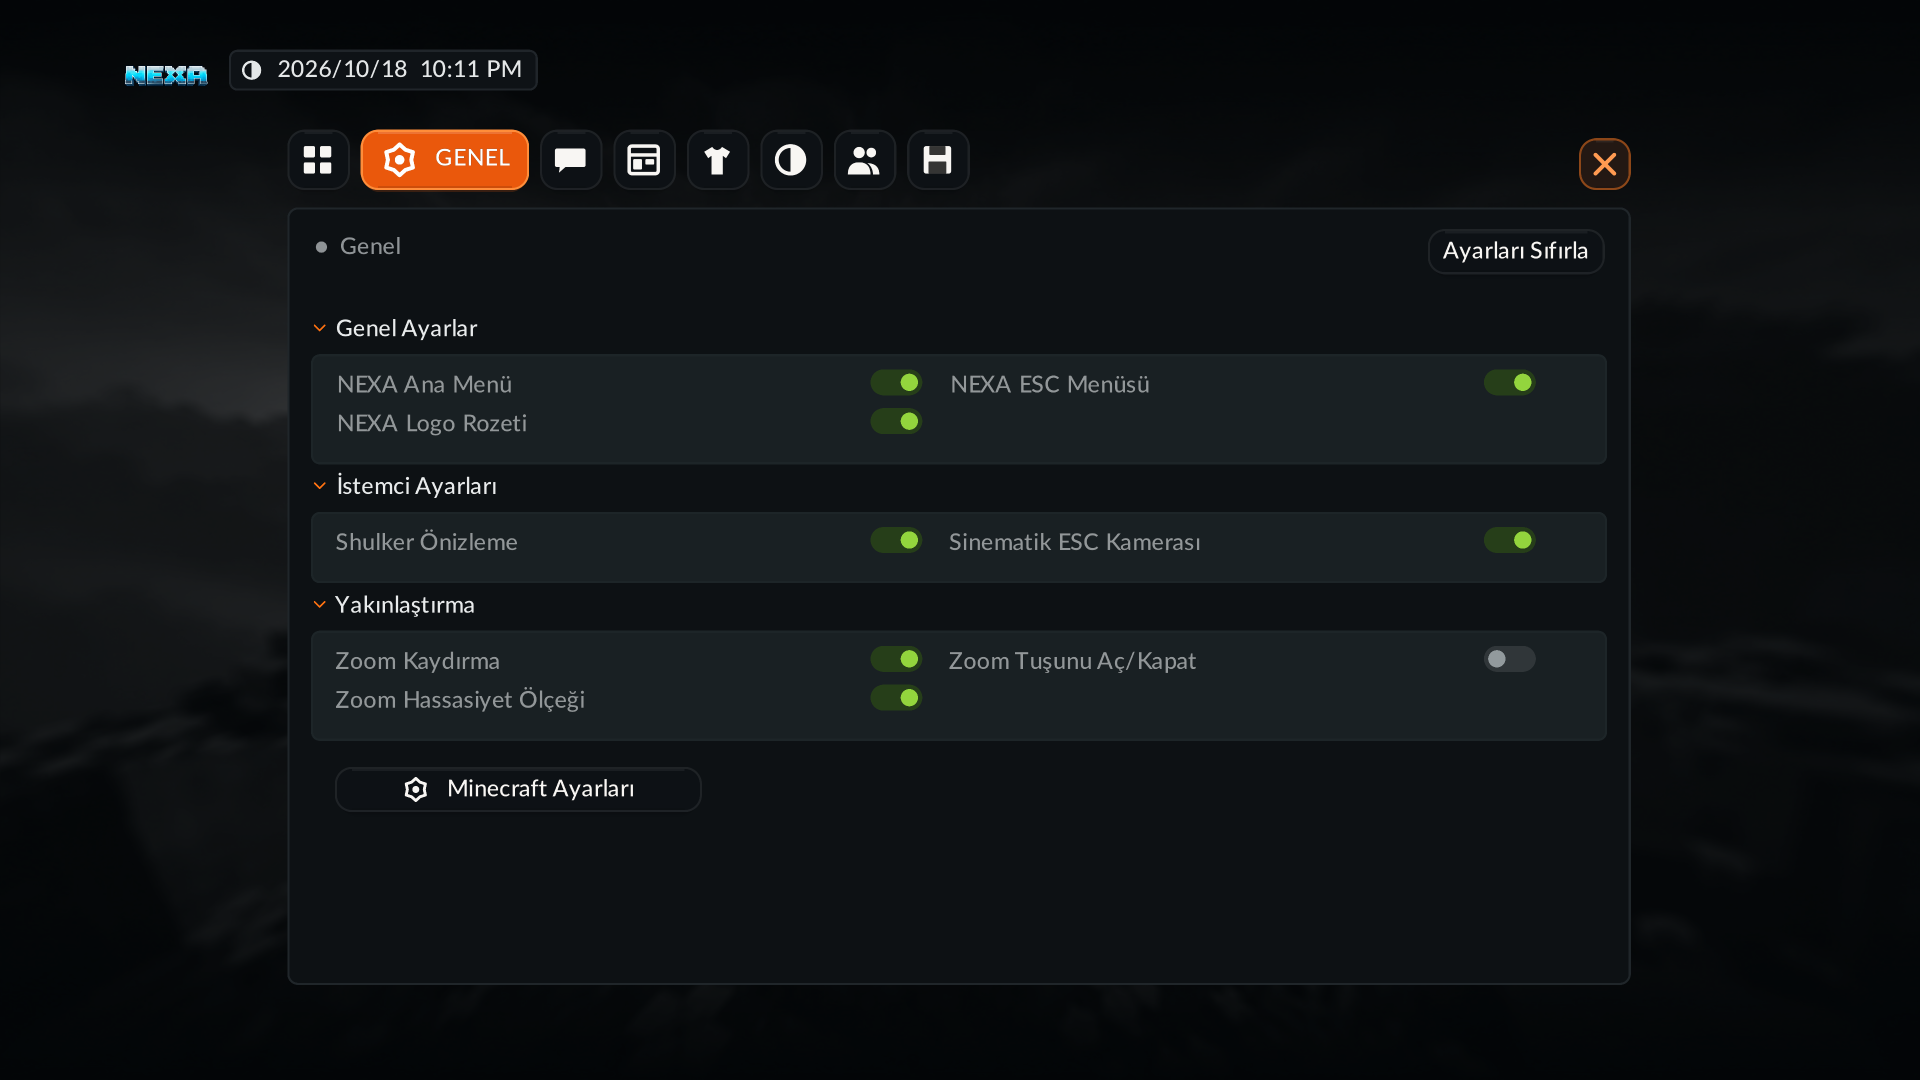Click the Genel breadcrumb label
This screenshot has width=1920, height=1080.
pyautogui.click(x=370, y=246)
